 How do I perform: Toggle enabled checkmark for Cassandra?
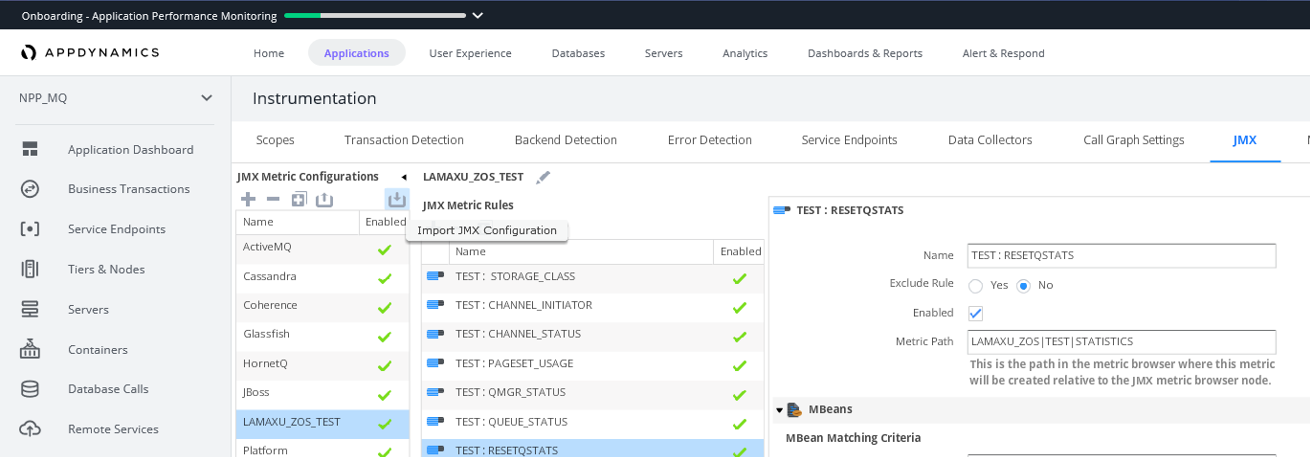[384, 279]
